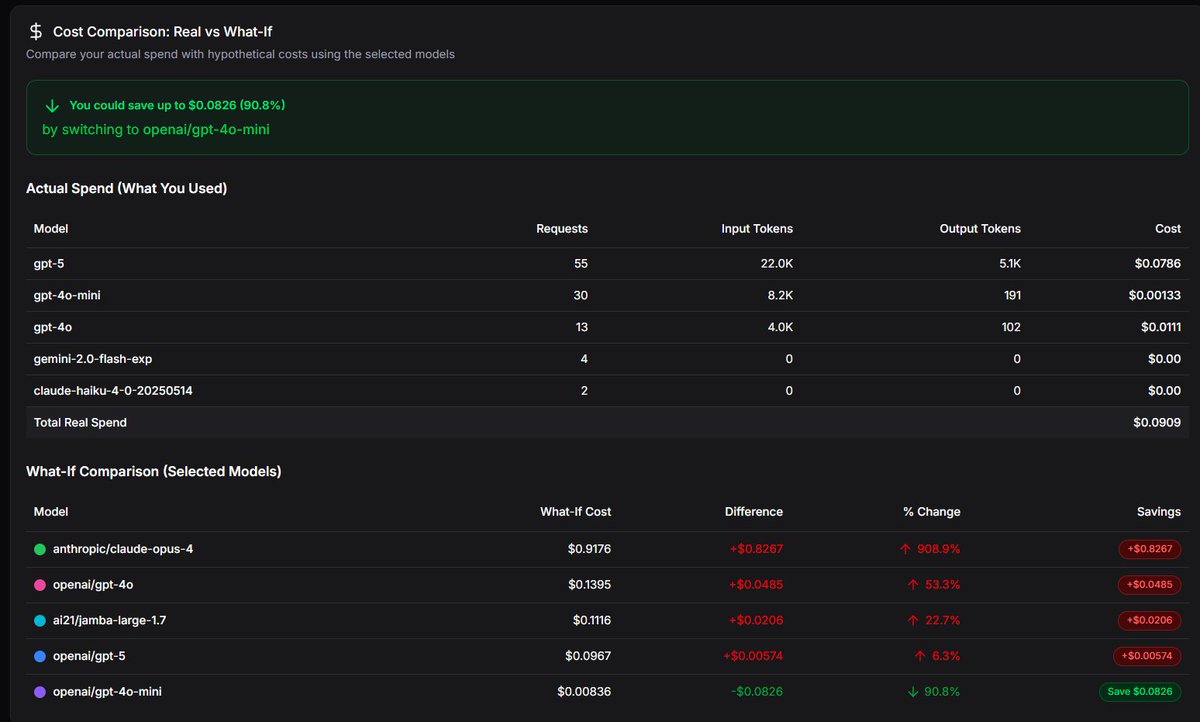Click the +$0.8267 savings badge

click(x=1150, y=549)
